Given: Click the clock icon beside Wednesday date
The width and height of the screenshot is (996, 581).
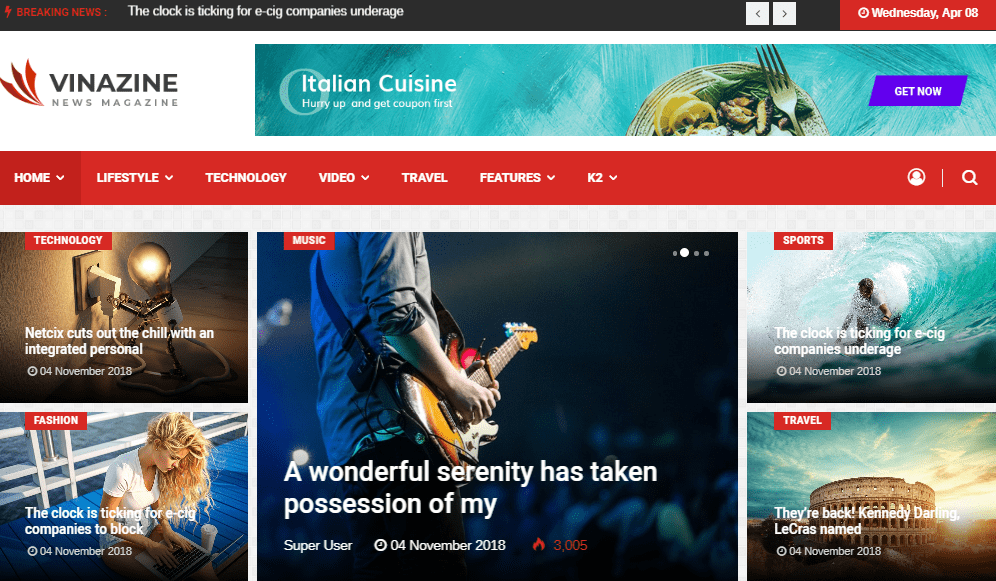Looking at the screenshot, I should tap(863, 13).
